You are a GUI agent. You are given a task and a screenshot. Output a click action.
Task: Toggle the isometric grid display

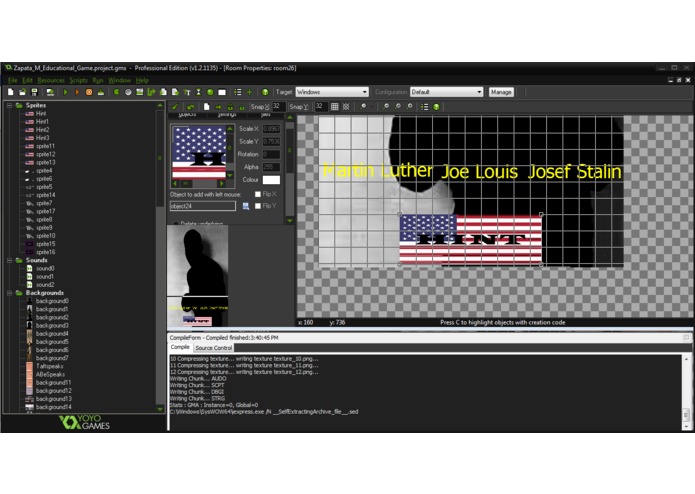pyautogui.click(x=346, y=107)
